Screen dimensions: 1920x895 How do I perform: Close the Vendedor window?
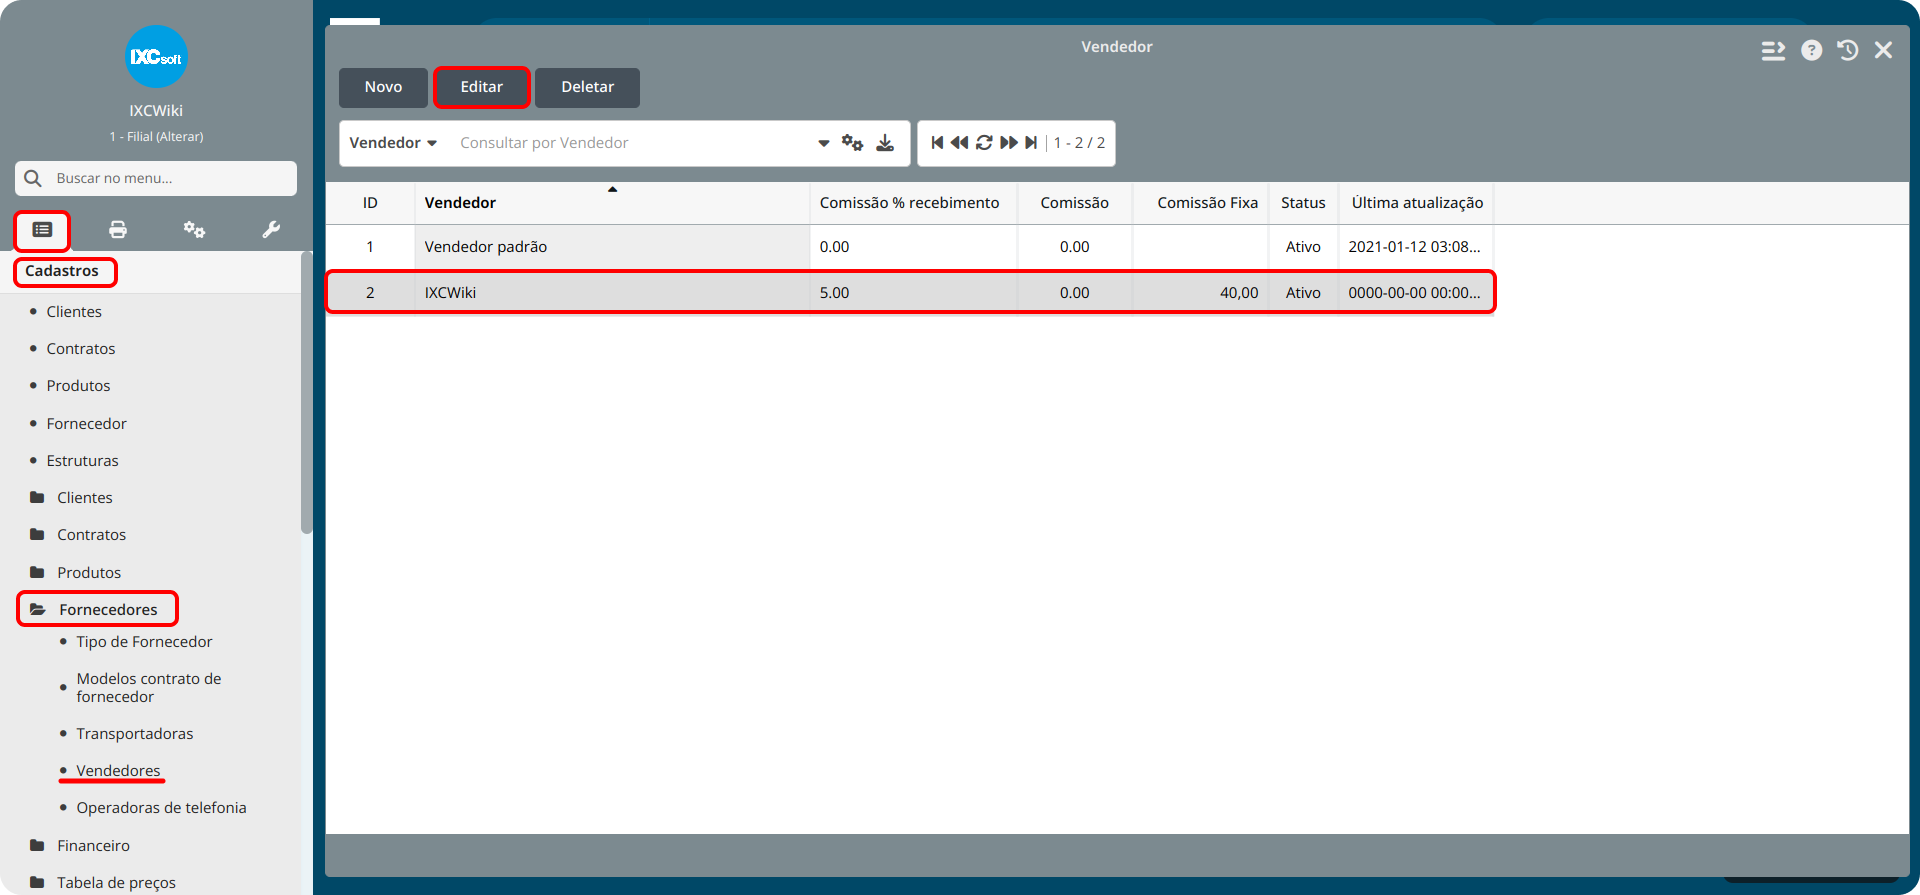1884,50
